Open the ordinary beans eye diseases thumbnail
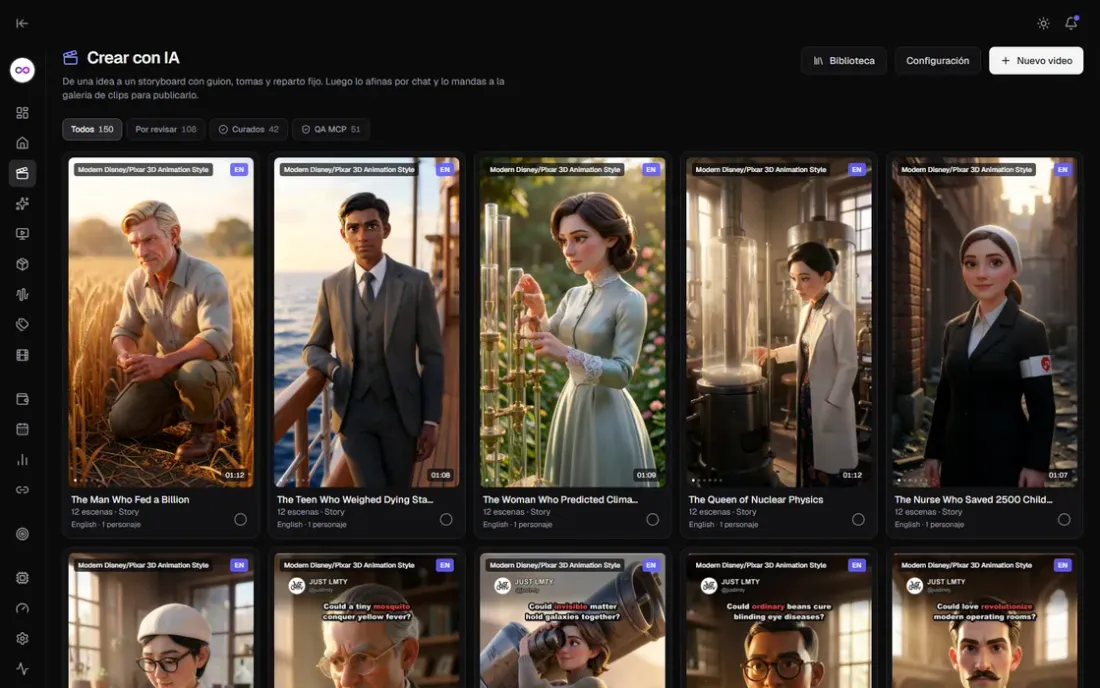The height and width of the screenshot is (688, 1100). point(779,621)
